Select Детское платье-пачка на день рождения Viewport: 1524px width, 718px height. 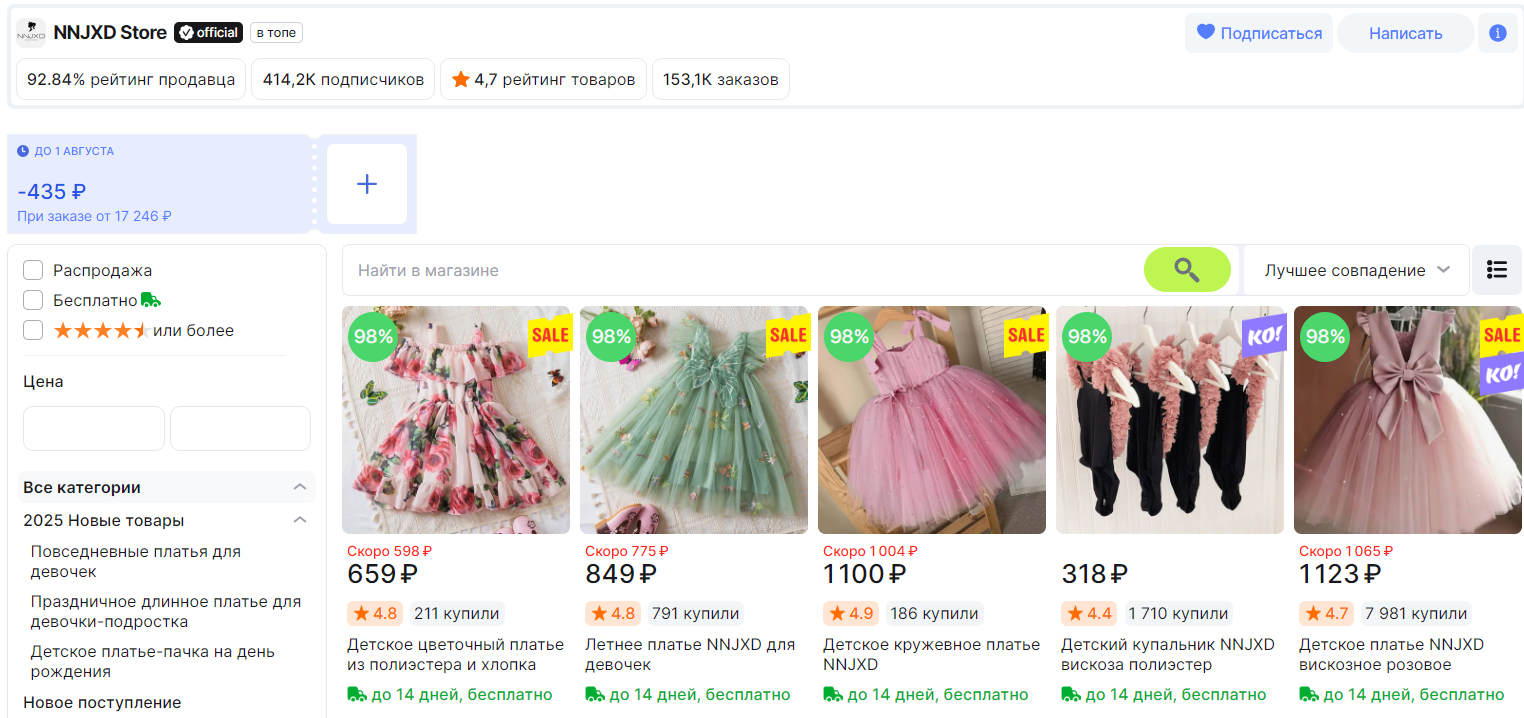click(153, 662)
